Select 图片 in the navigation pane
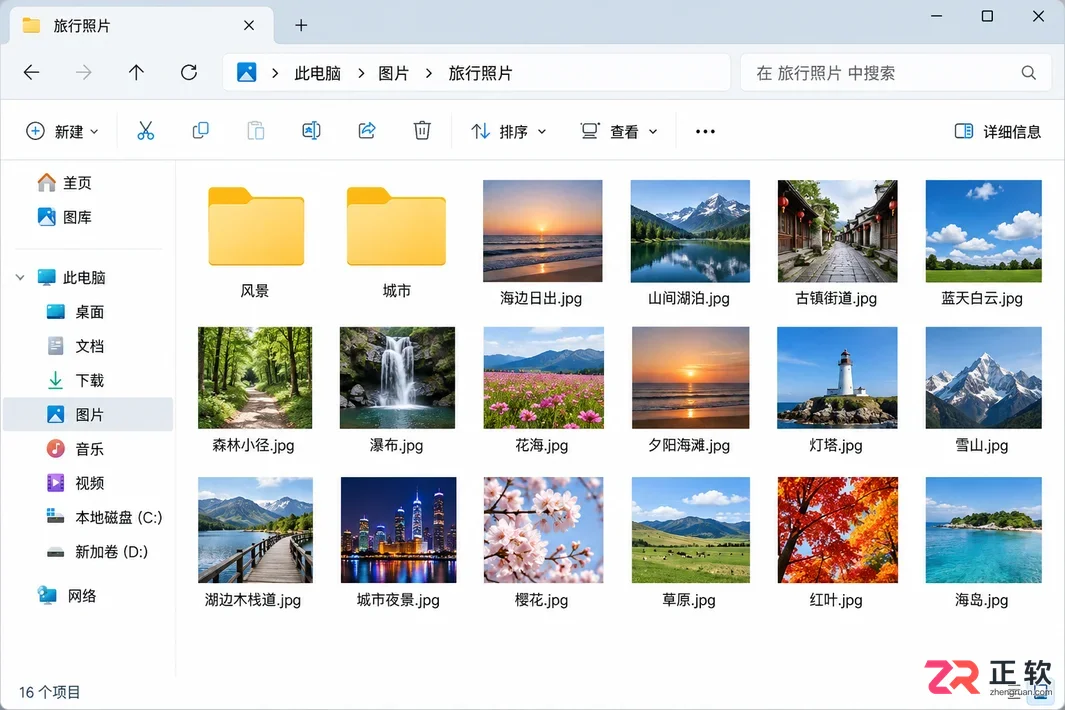Image resolution: width=1065 pixels, height=710 pixels. click(x=88, y=414)
